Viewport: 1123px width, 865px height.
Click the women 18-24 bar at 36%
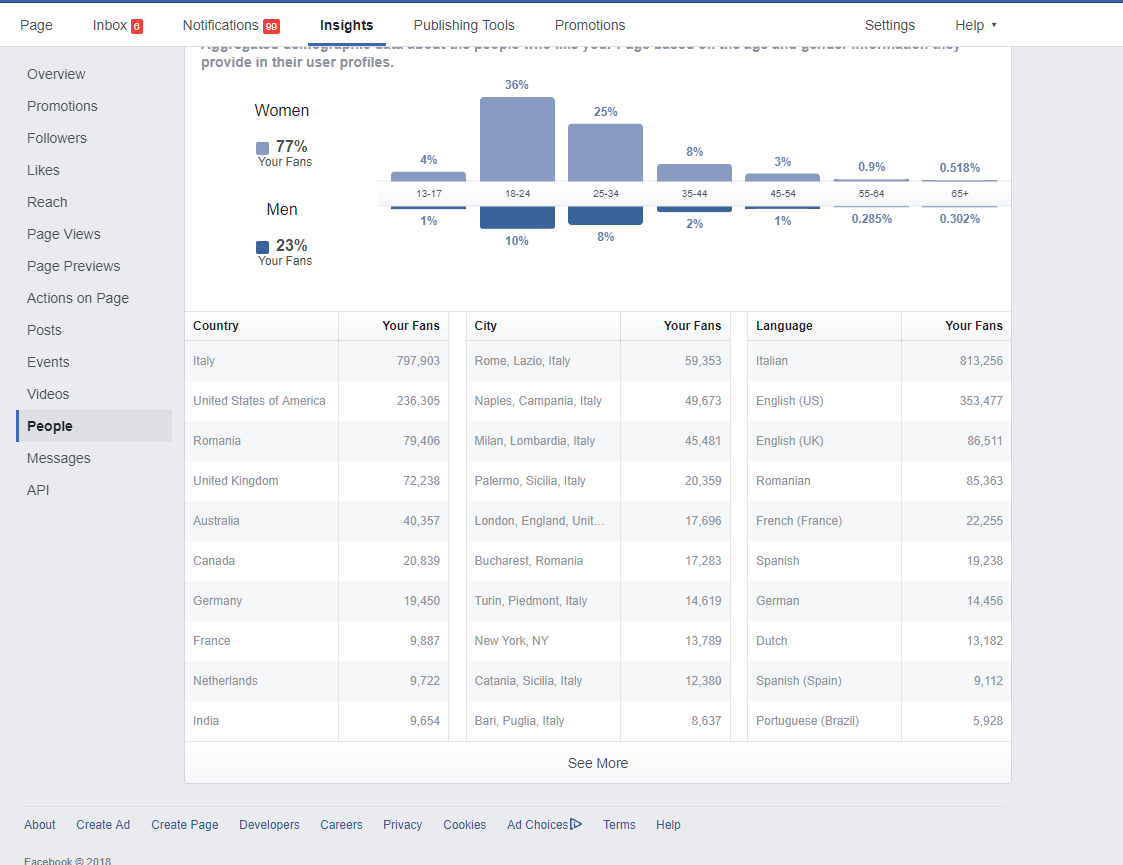(517, 138)
